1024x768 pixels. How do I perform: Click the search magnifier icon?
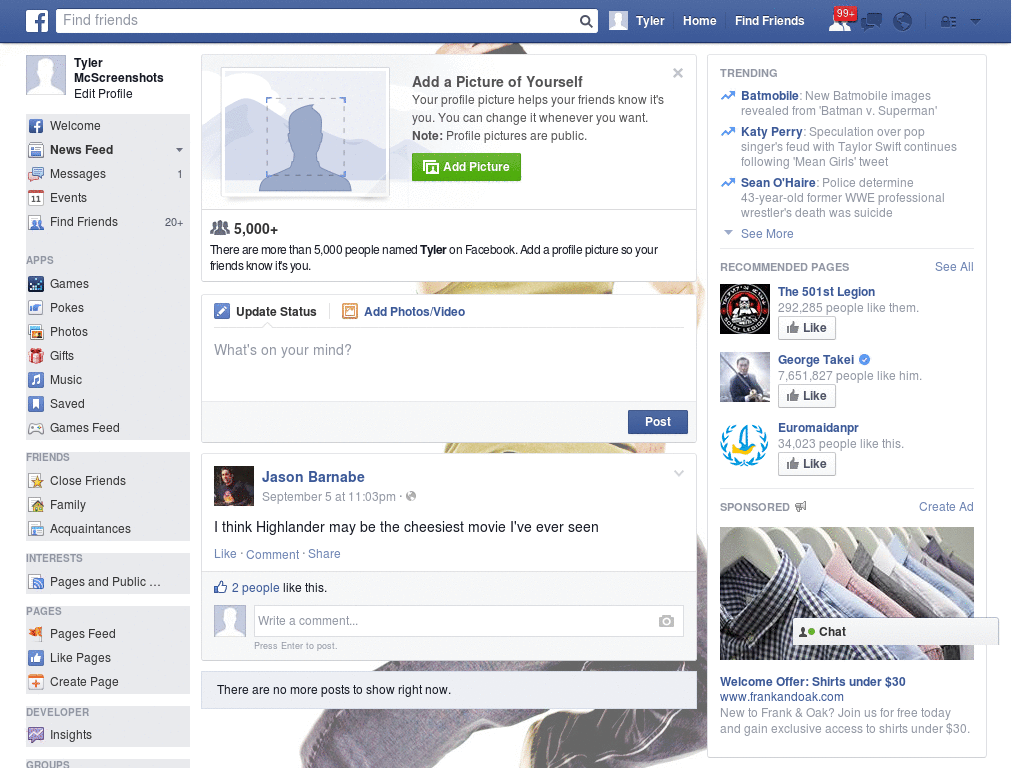586,21
